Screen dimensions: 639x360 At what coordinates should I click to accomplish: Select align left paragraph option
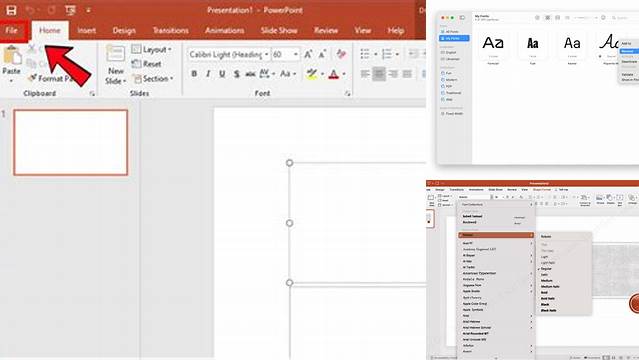click(365, 74)
